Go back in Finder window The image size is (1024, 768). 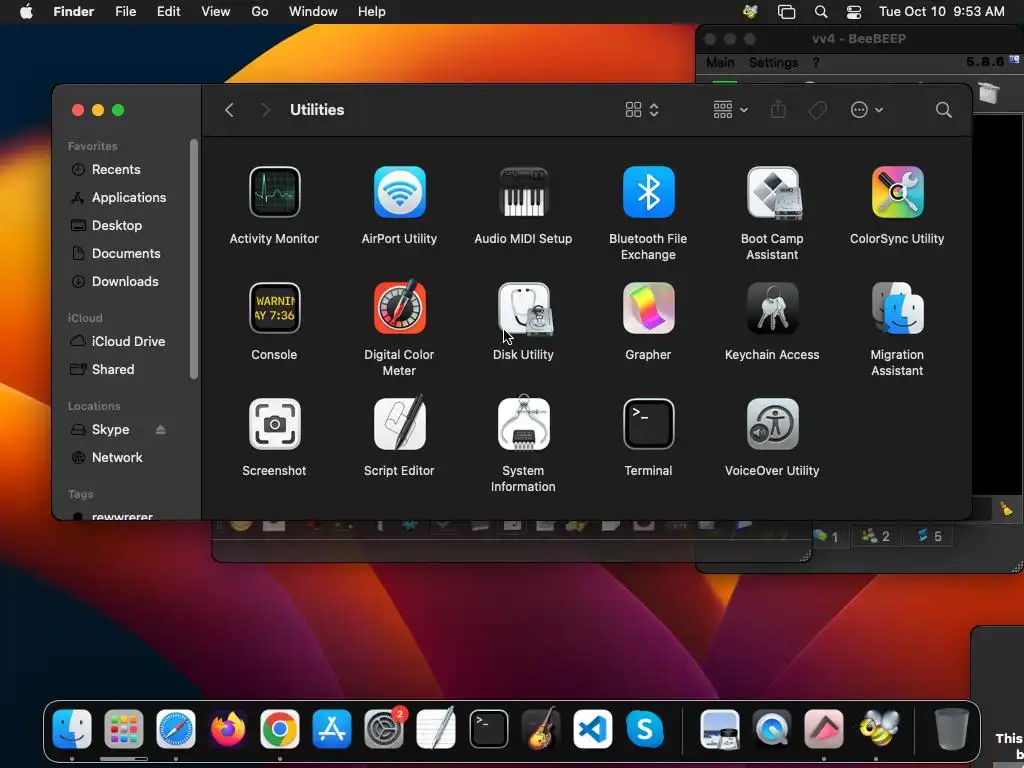(229, 110)
